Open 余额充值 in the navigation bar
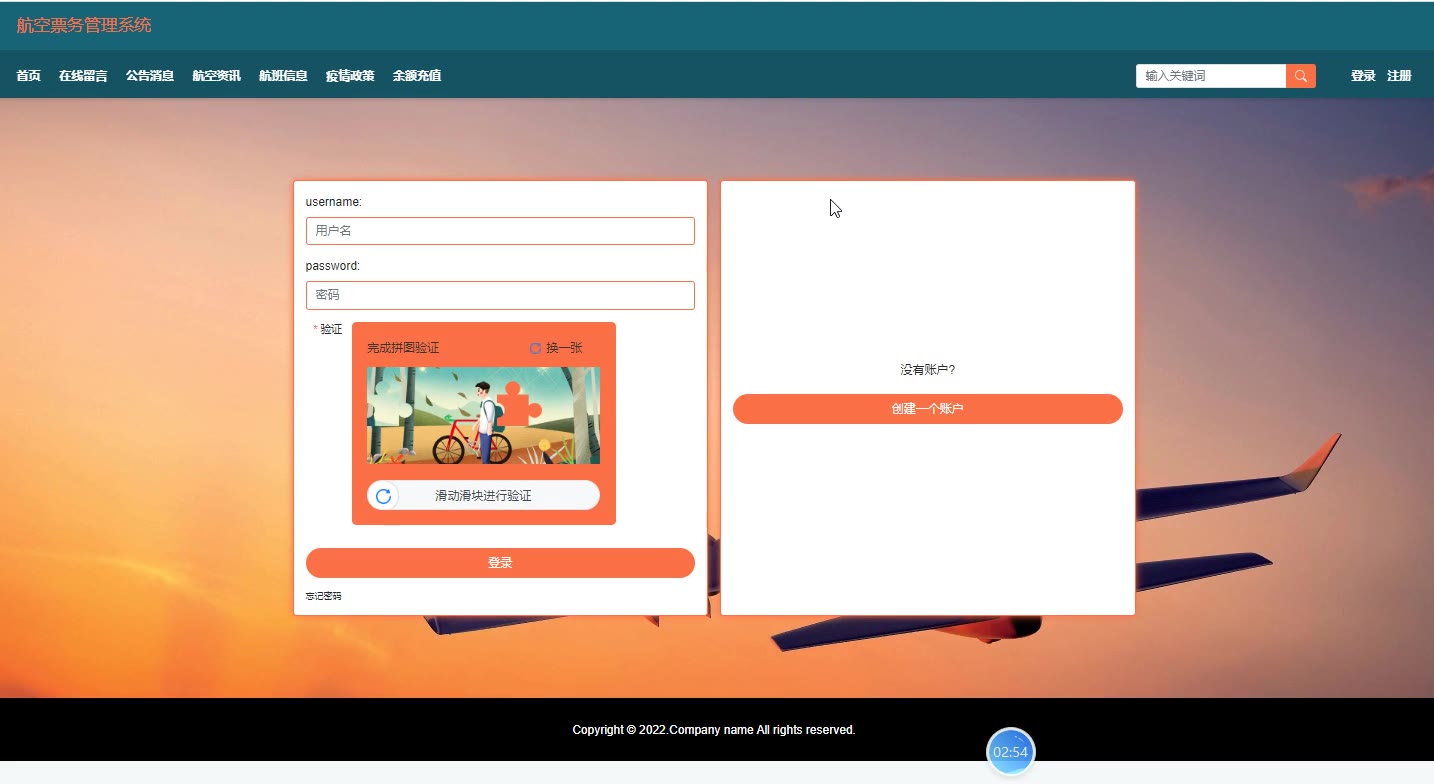 (x=417, y=76)
